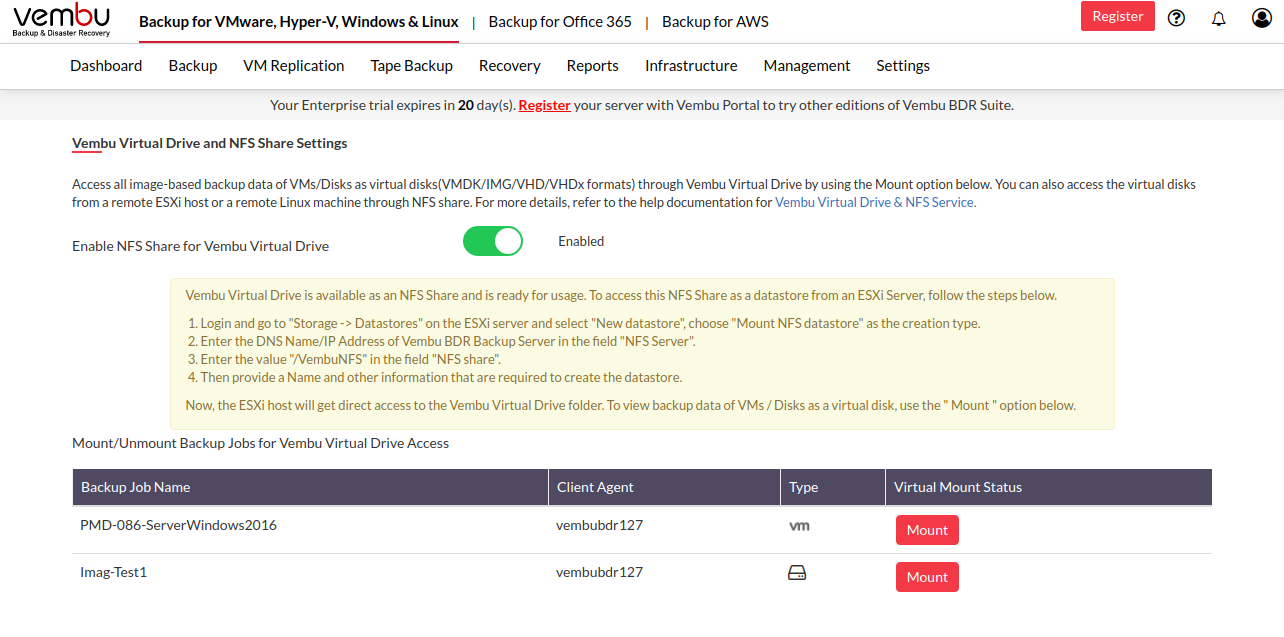Mount the PMD-086-ServerWindows2016 backup job
The width and height of the screenshot is (1284, 637).
[927, 530]
